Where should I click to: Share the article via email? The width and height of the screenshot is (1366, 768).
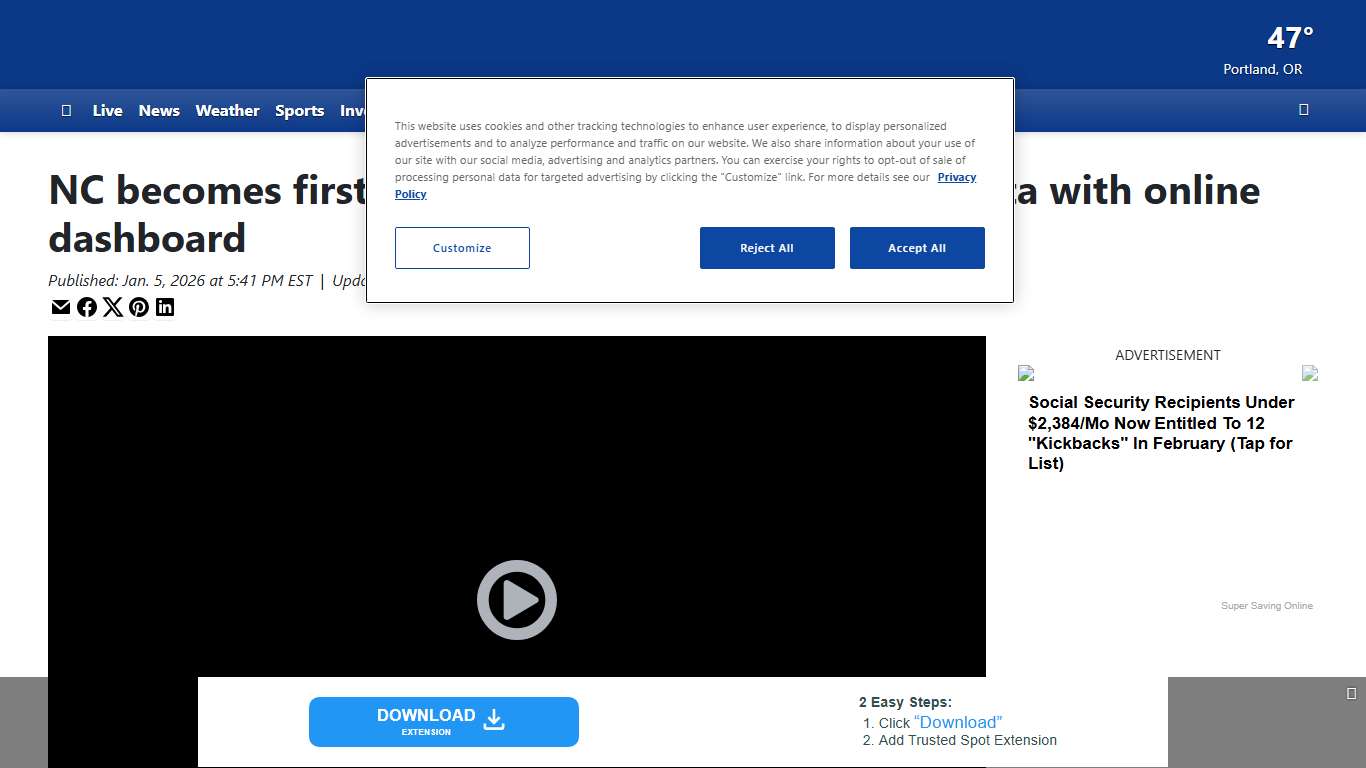point(61,307)
